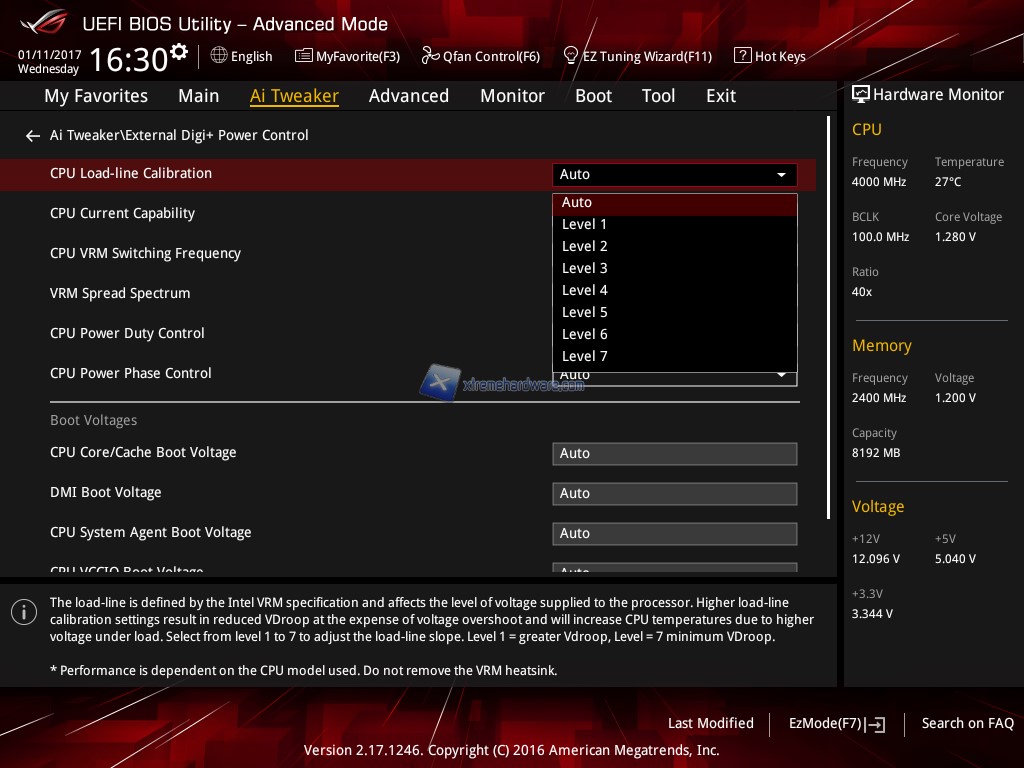Open Qfan Control(F6) fan icon

(430, 56)
